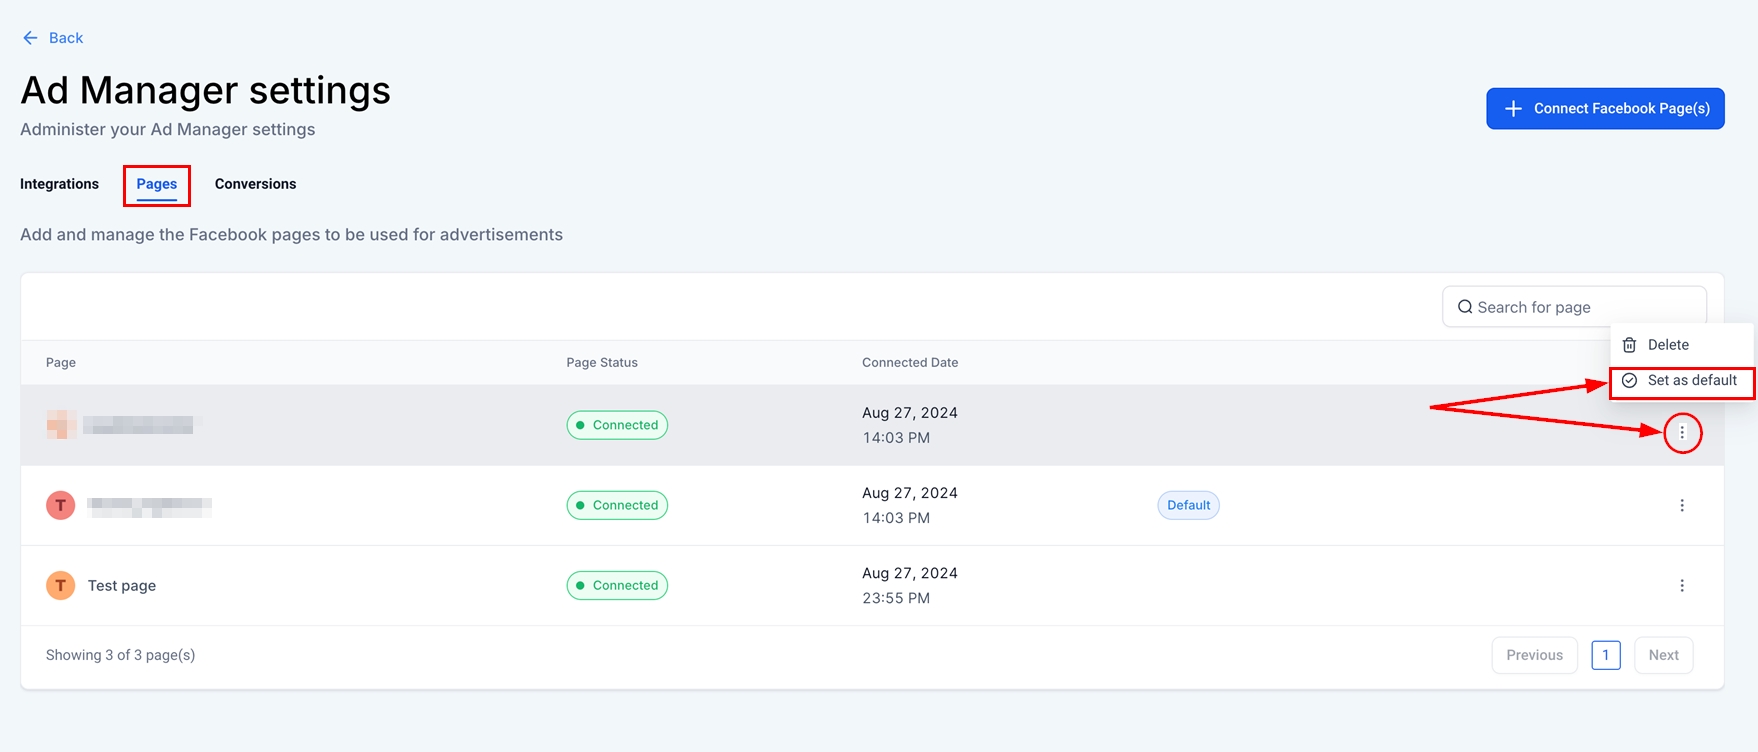Open three-dot menu for Test page

coord(1682,585)
